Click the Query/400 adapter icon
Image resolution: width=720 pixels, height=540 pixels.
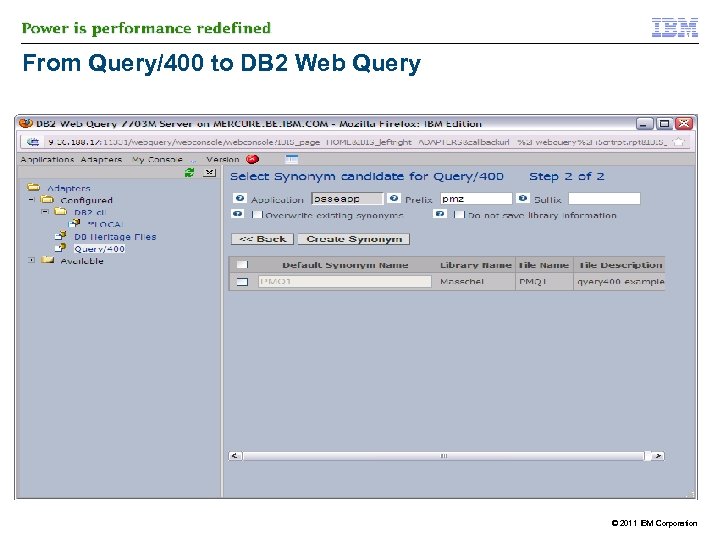click(61, 248)
